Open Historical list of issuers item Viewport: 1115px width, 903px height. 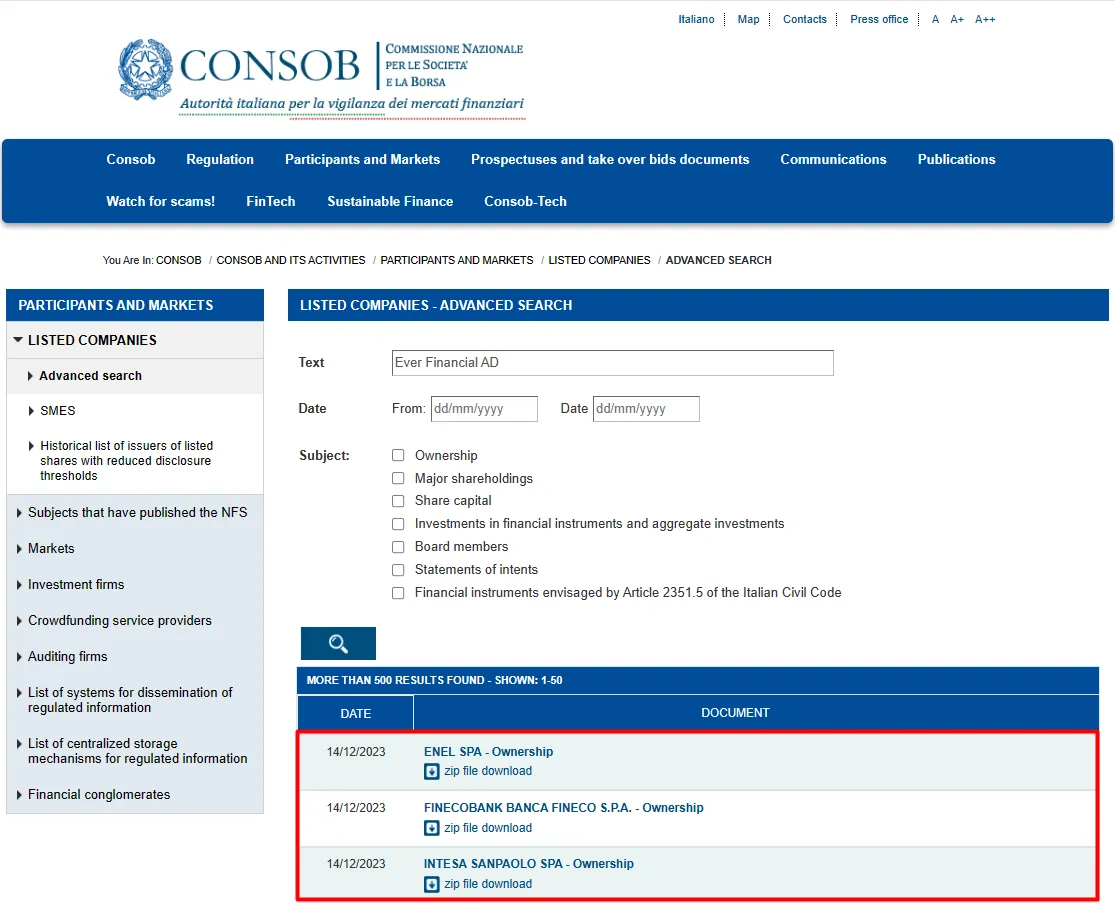pyautogui.click(x=126, y=461)
